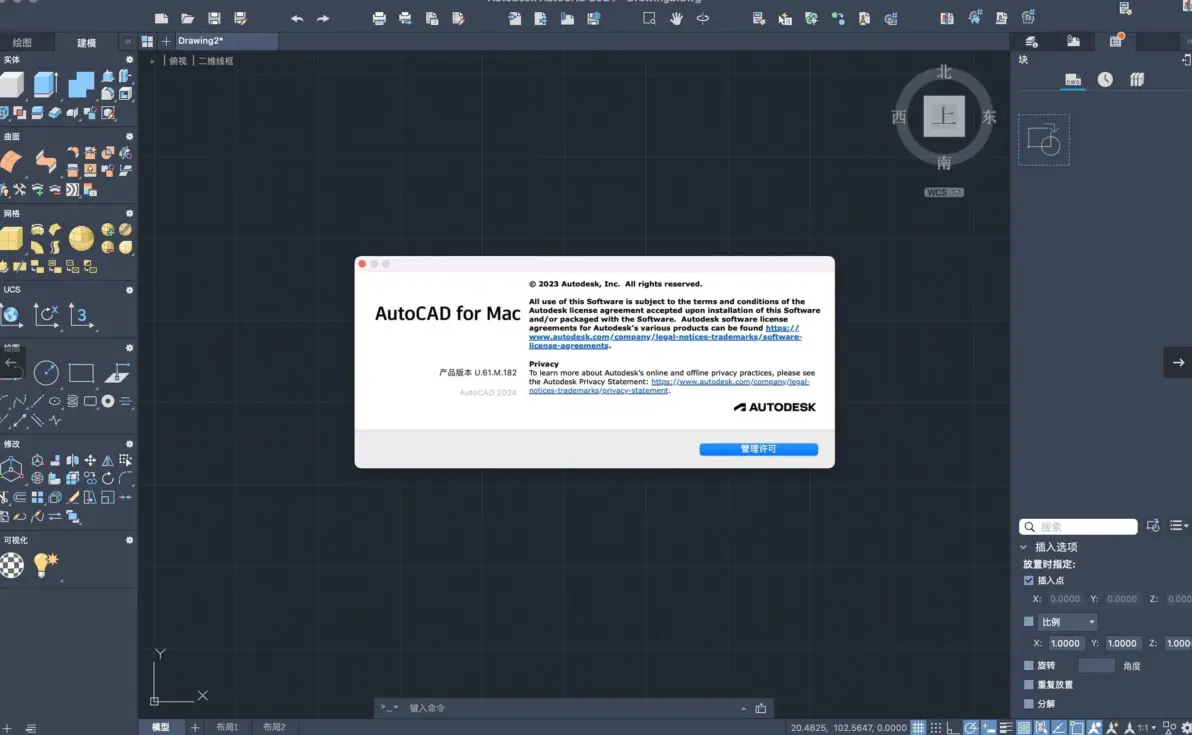This screenshot has height=735, width=1192.
Task: Click the 旋转 angle input field
Action: [1096, 666]
